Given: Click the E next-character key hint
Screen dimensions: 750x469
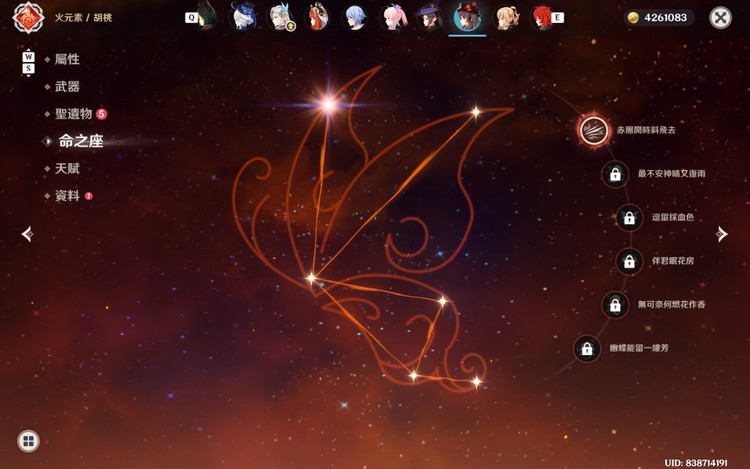Looking at the screenshot, I should click(x=557, y=18).
